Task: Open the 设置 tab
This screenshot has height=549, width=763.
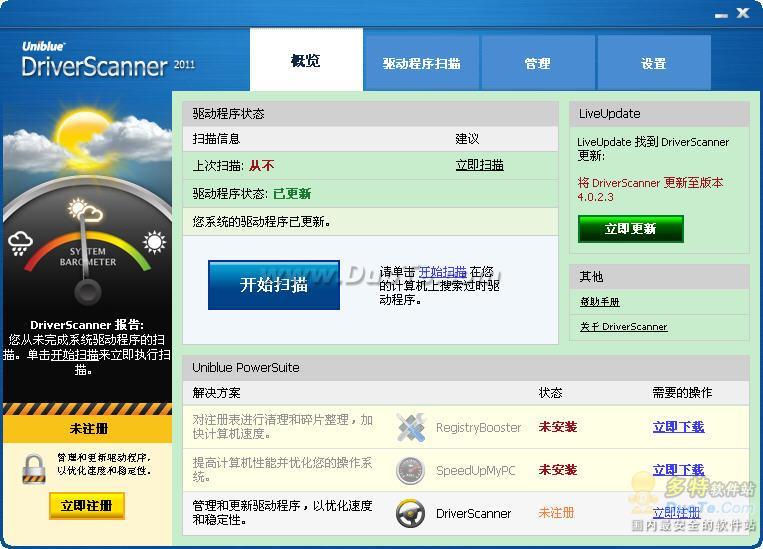Action: click(654, 63)
